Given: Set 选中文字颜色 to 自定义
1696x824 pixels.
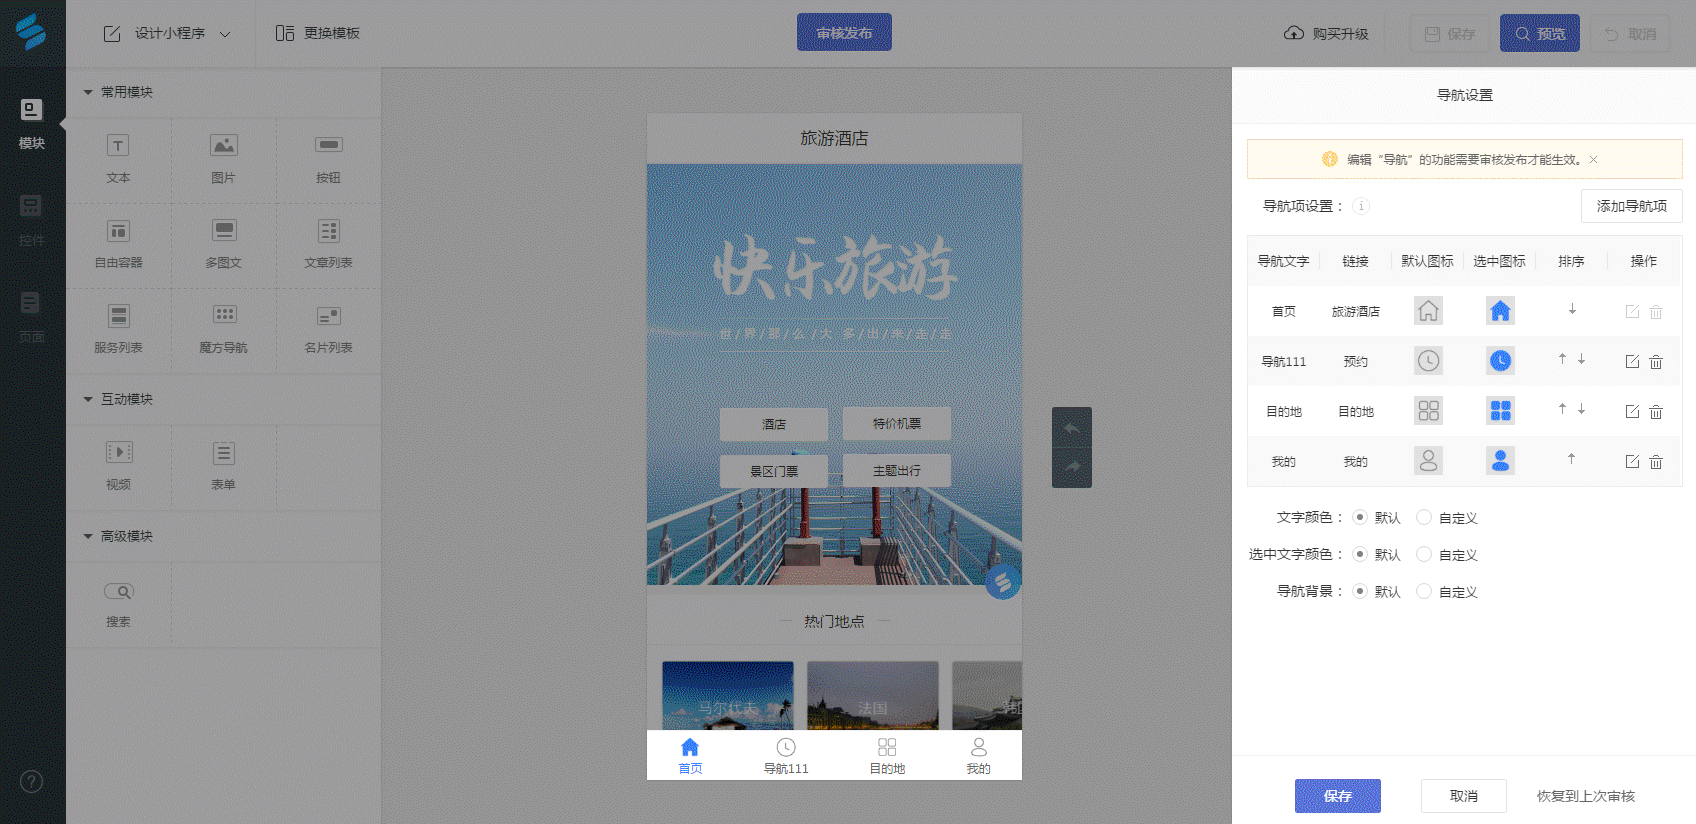Looking at the screenshot, I should [x=1424, y=555].
